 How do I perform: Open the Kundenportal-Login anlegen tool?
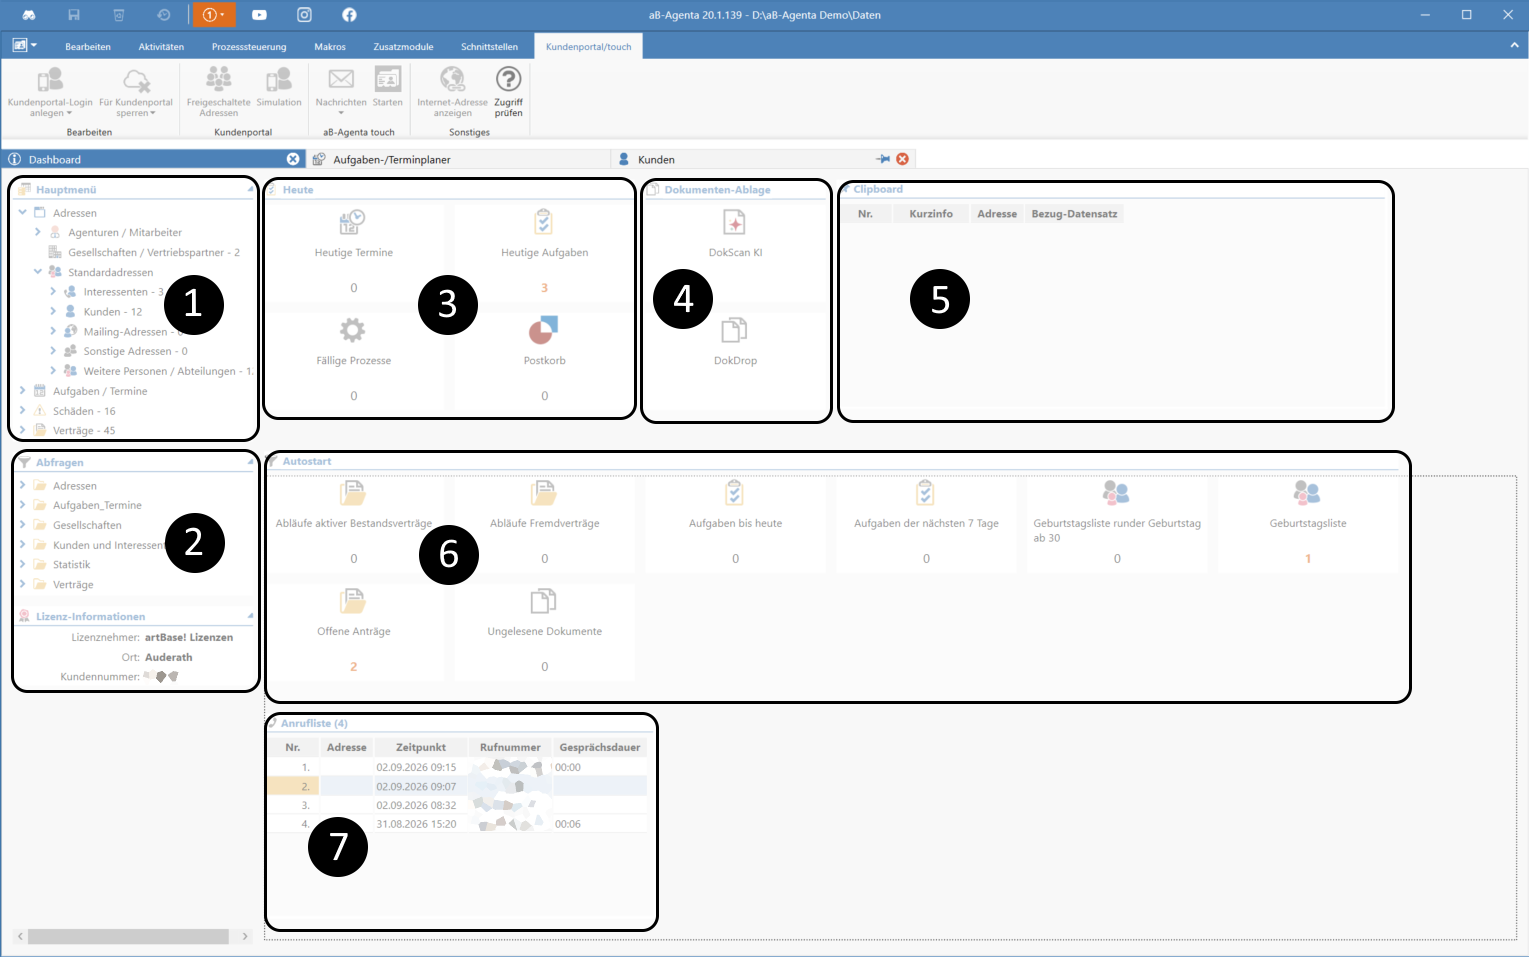click(x=50, y=92)
